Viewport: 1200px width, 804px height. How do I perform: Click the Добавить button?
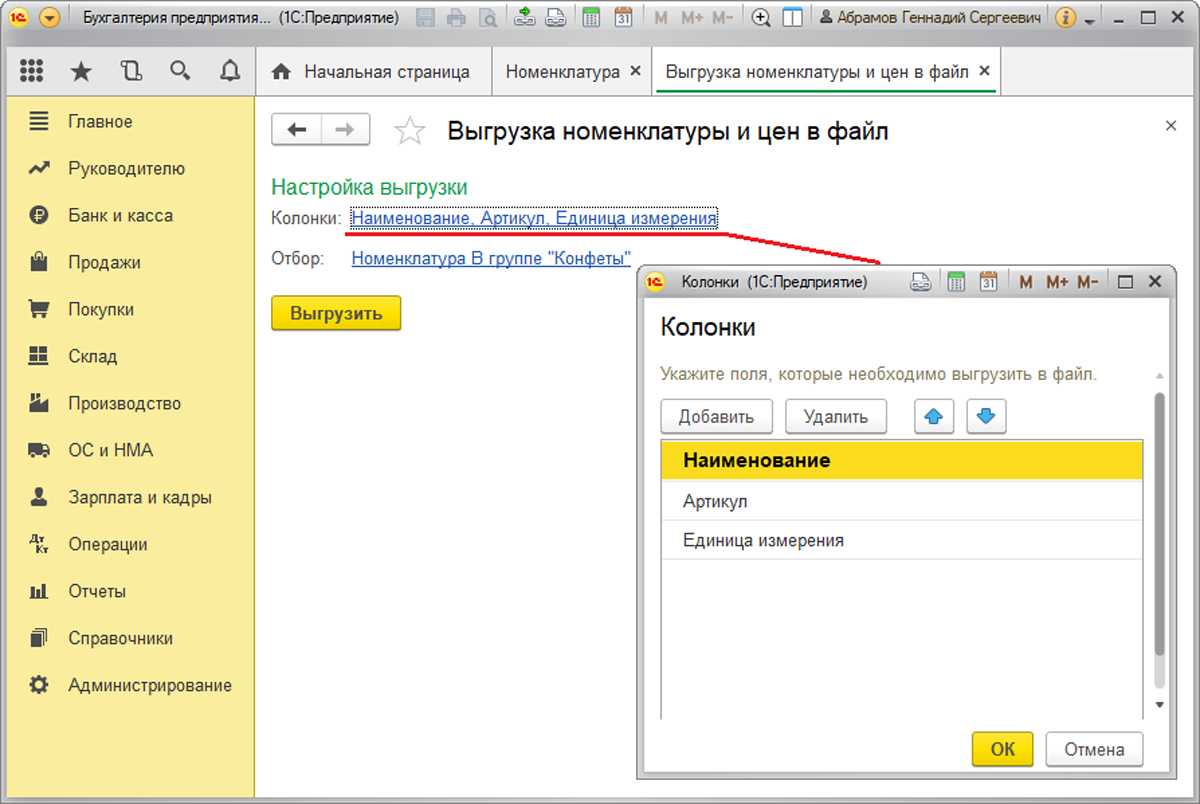(x=716, y=417)
